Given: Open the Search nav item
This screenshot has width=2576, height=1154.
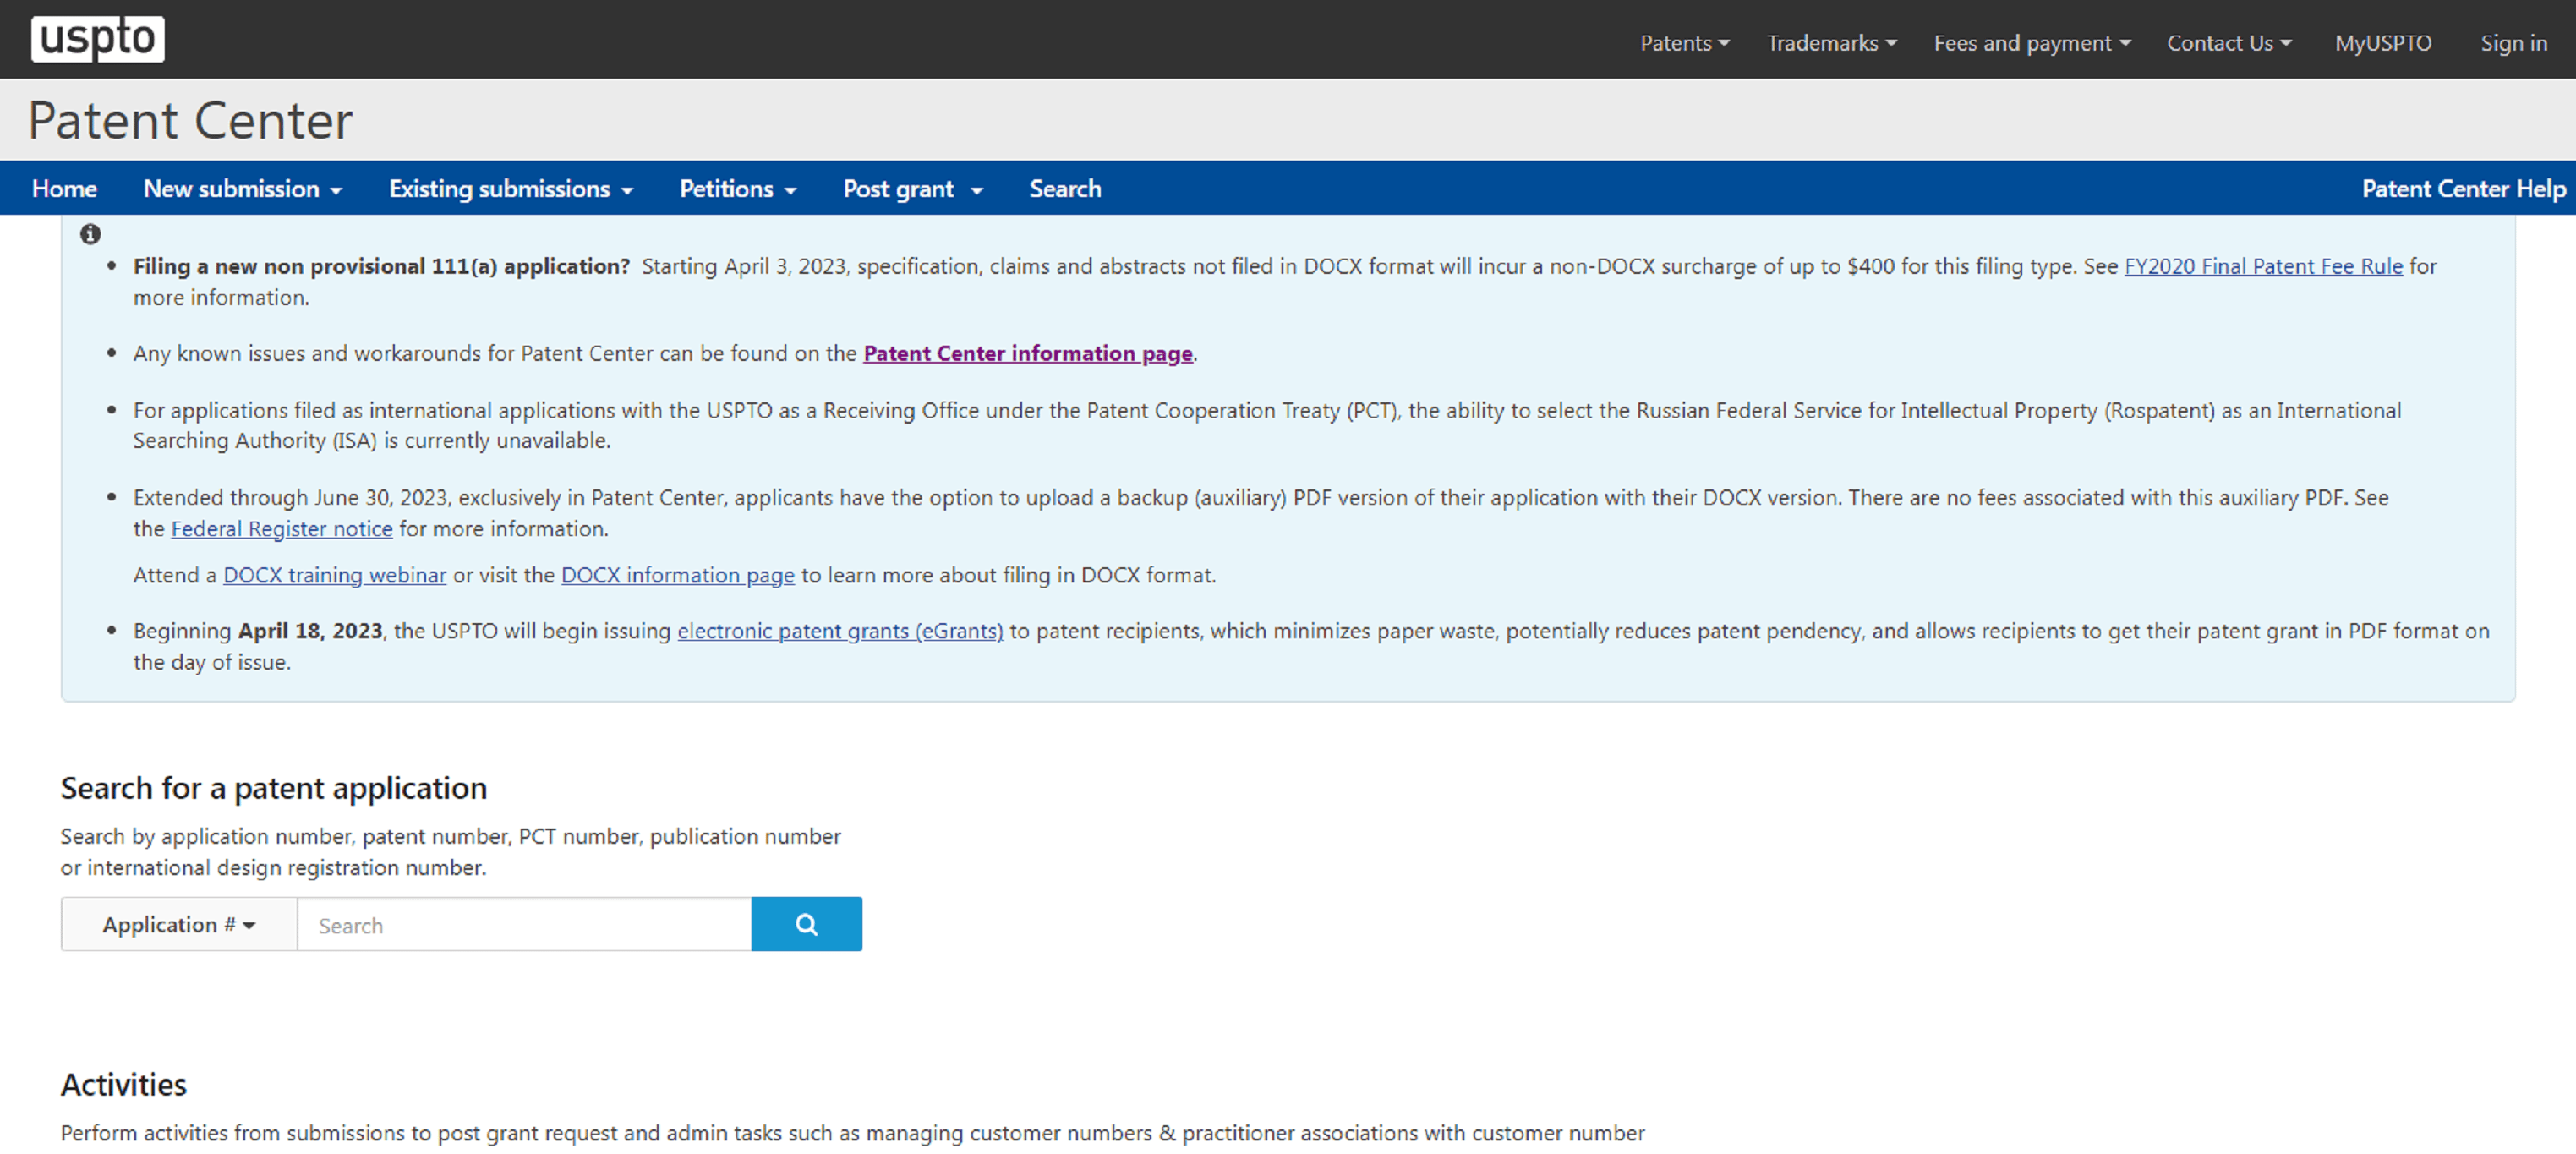Looking at the screenshot, I should coord(1065,188).
